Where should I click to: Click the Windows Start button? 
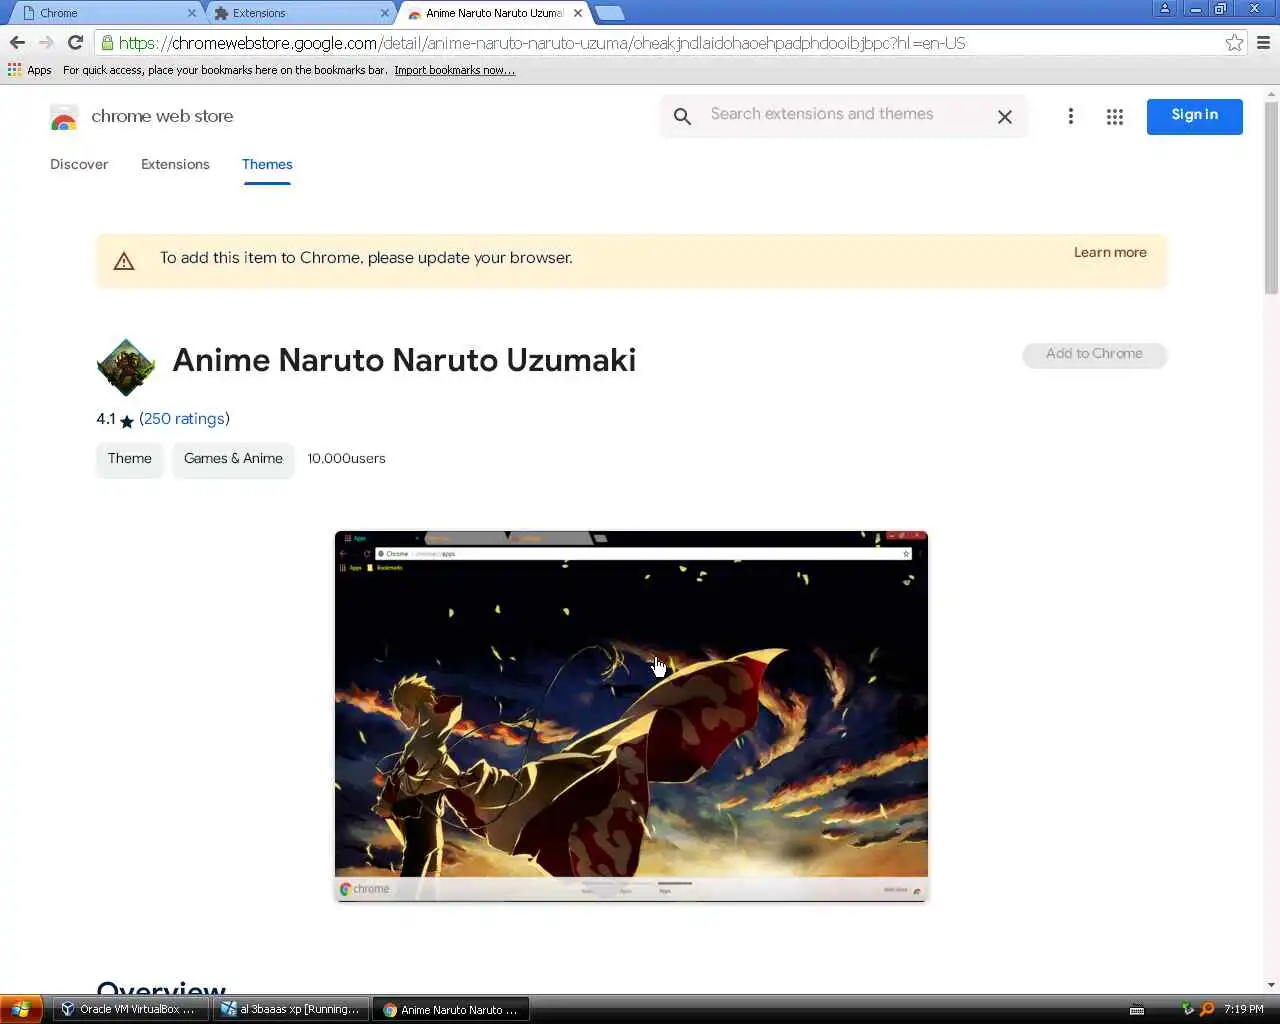point(21,1009)
